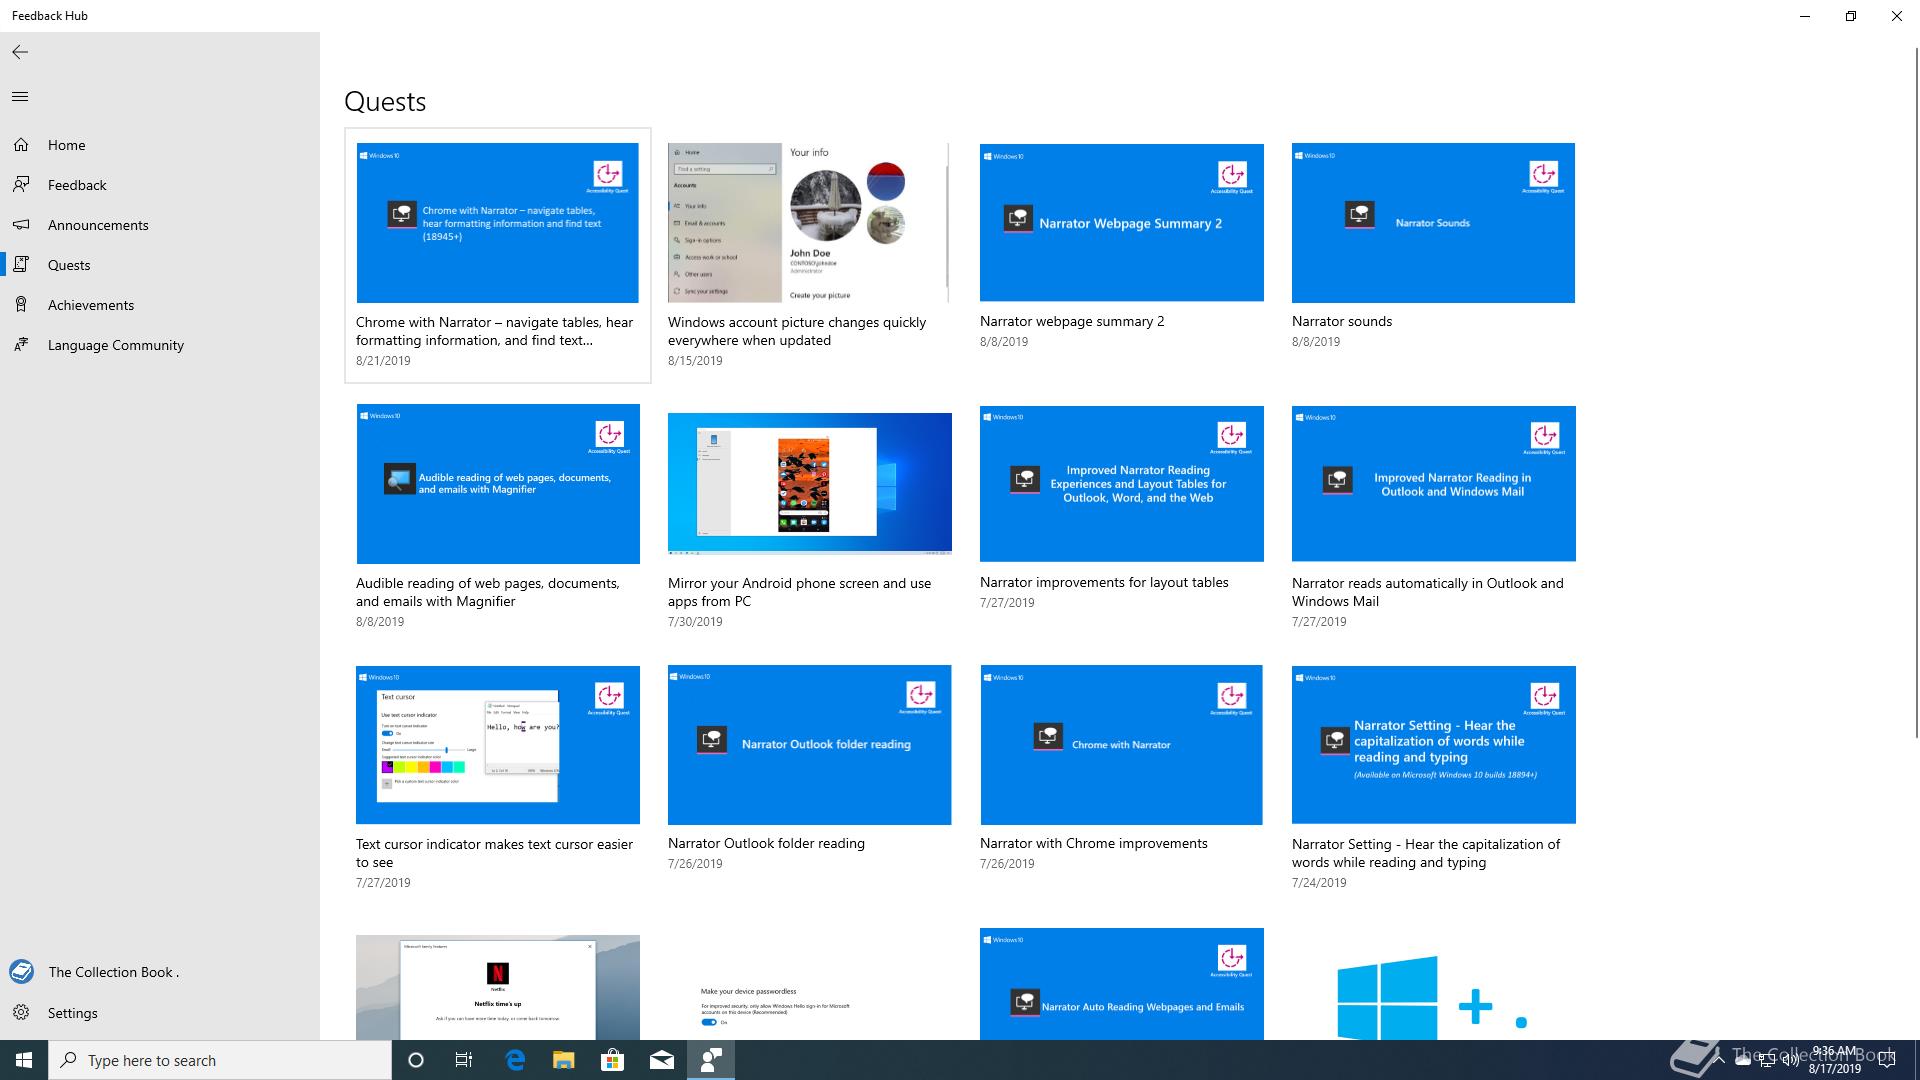Click the Feedback icon in sidebar

(x=21, y=185)
